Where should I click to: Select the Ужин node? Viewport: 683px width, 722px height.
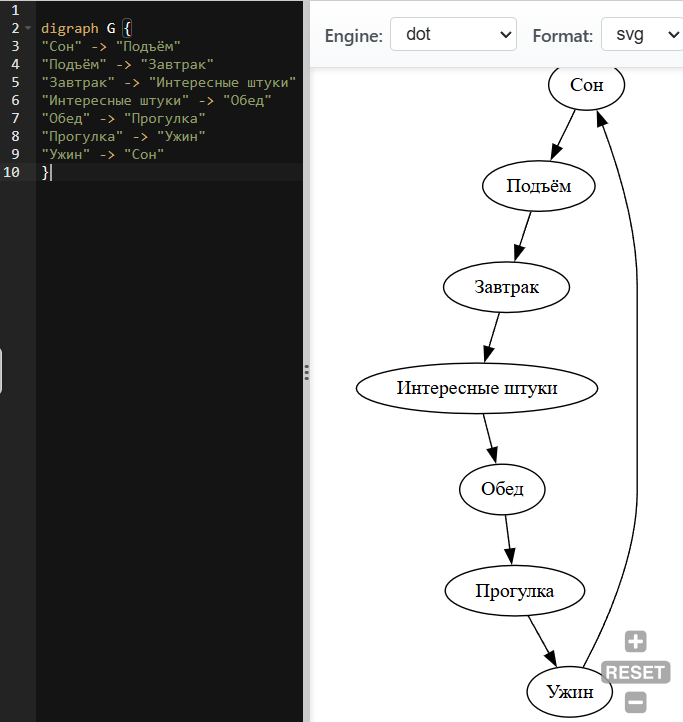coord(569,692)
